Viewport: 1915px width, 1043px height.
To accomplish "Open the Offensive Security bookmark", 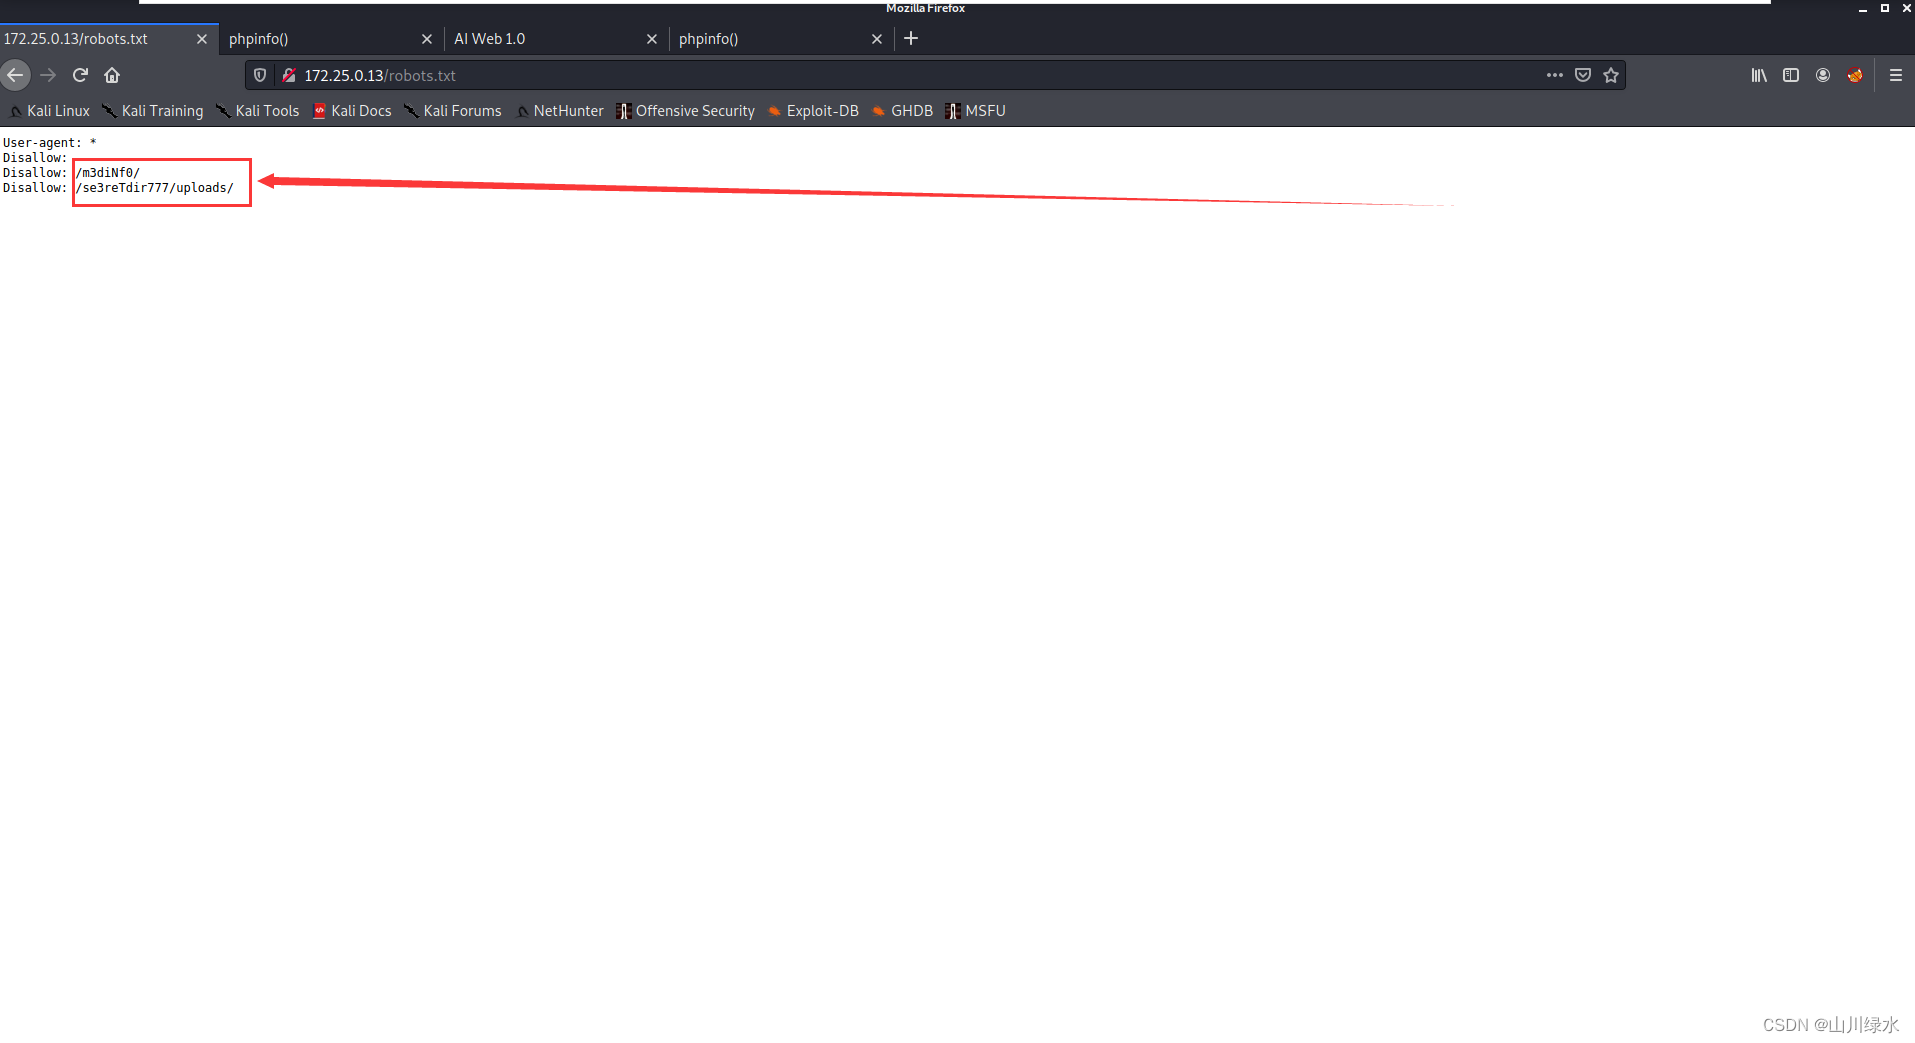I will (x=686, y=111).
